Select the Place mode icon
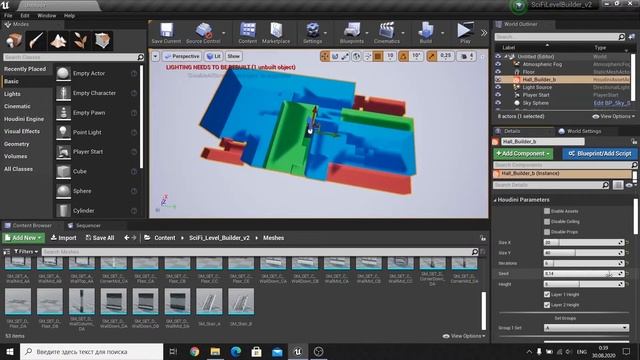This screenshot has width=640, height=360. (14, 41)
